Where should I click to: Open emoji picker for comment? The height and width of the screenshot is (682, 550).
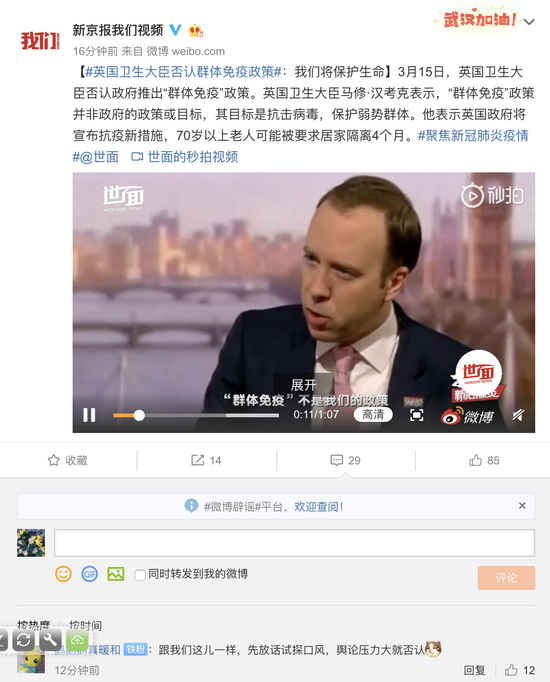click(63, 574)
